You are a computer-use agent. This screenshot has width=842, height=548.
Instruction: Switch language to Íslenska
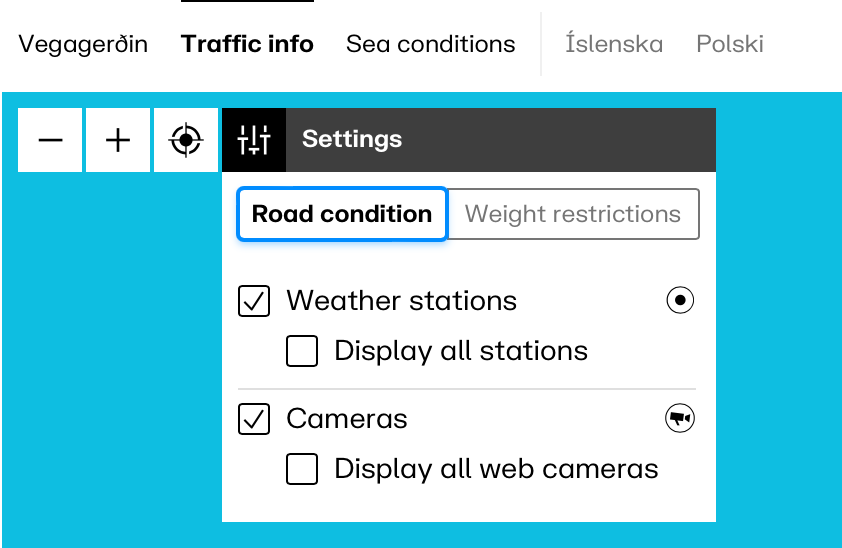click(614, 44)
